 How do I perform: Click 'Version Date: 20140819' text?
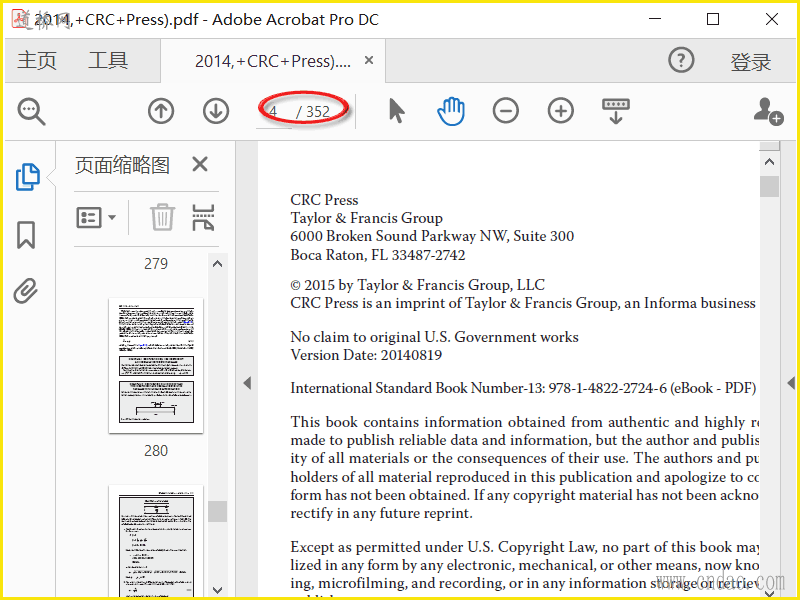366,355
